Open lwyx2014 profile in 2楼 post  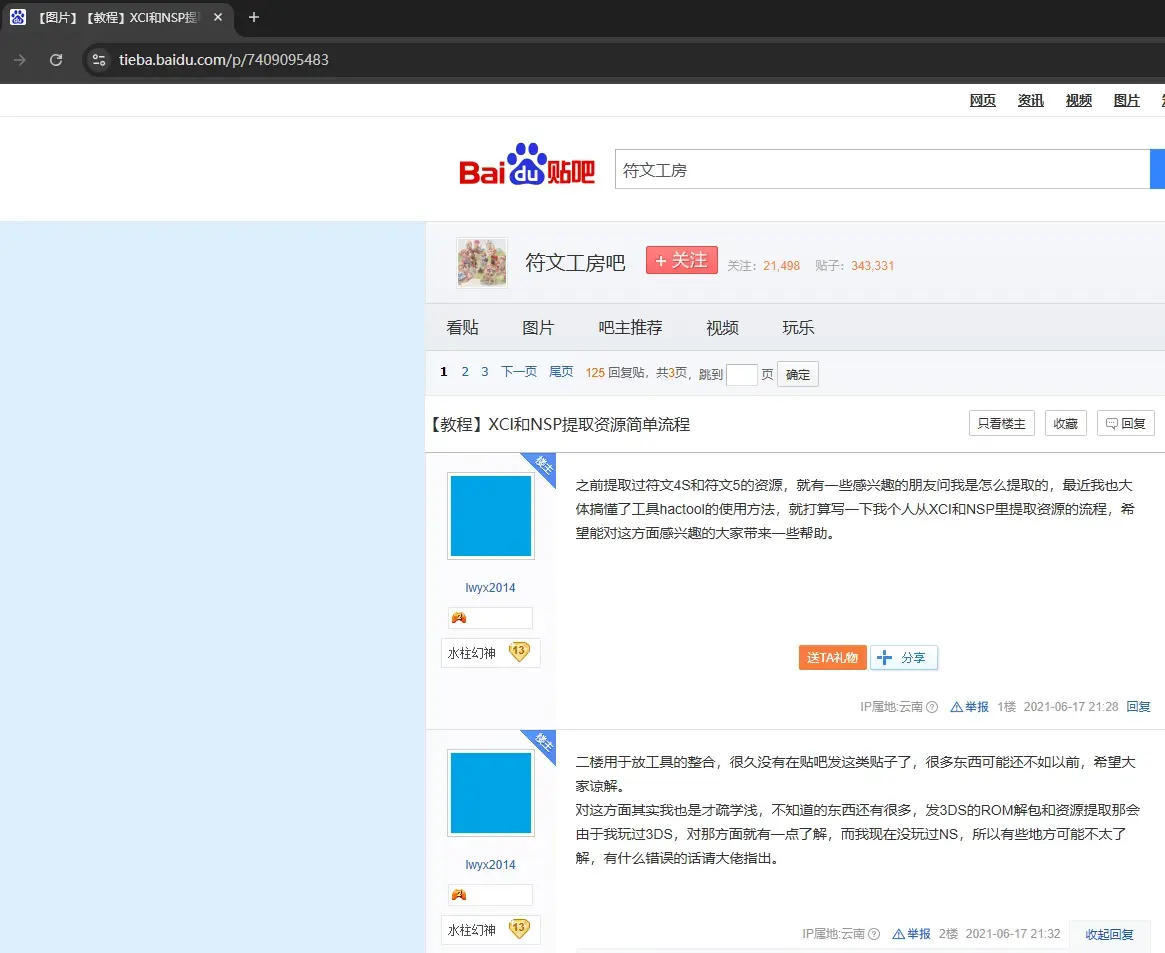pyautogui.click(x=490, y=865)
